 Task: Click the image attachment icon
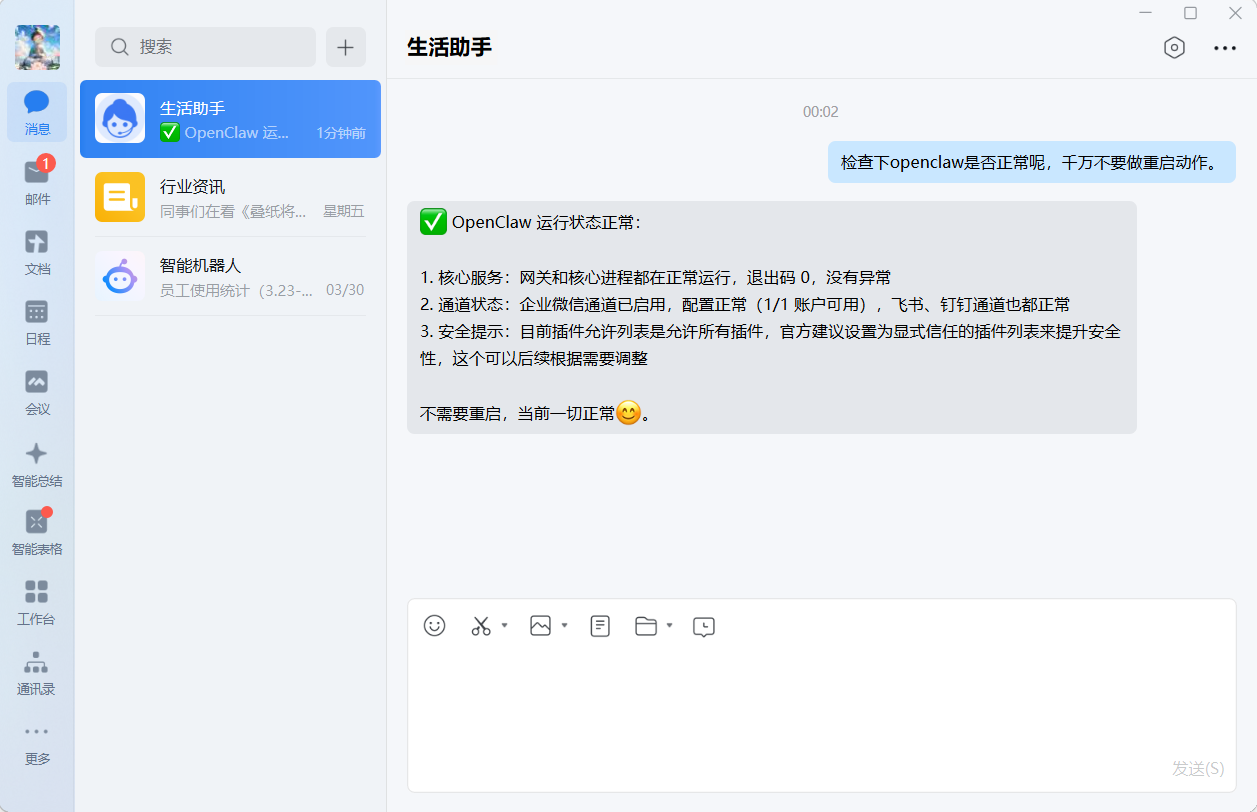540,626
